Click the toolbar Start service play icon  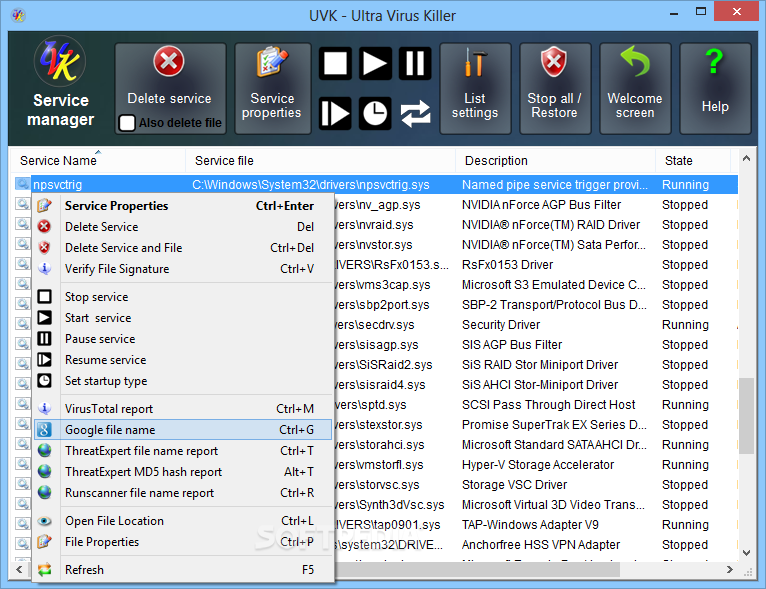coord(375,63)
